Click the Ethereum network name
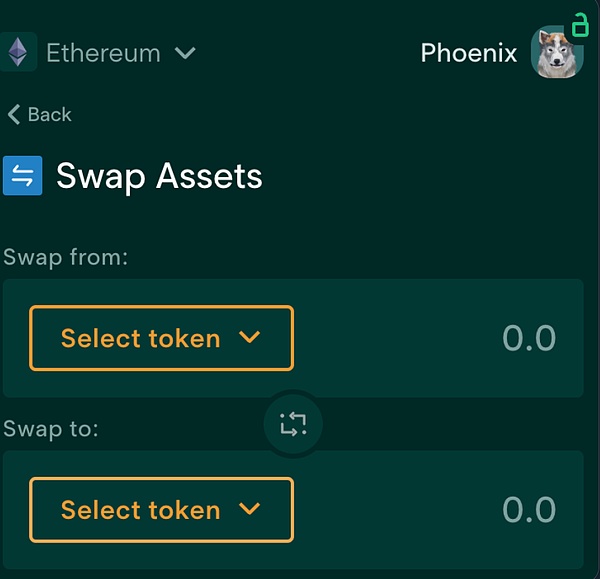 [103, 53]
